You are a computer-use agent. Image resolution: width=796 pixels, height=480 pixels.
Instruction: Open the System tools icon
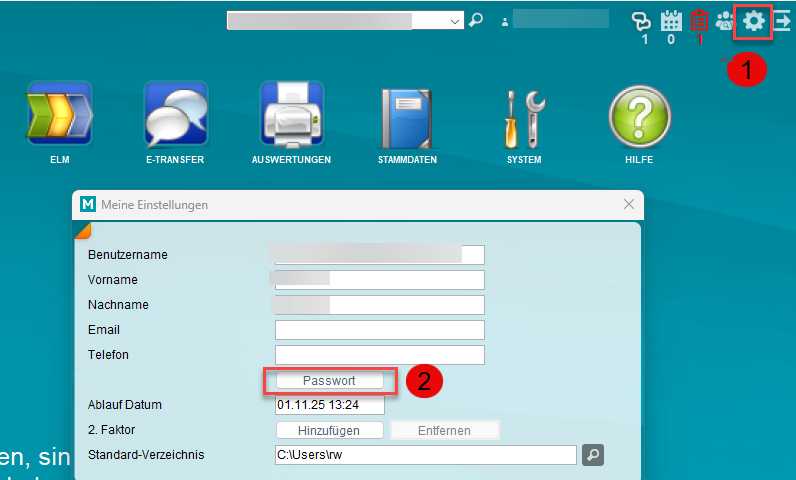tap(523, 116)
